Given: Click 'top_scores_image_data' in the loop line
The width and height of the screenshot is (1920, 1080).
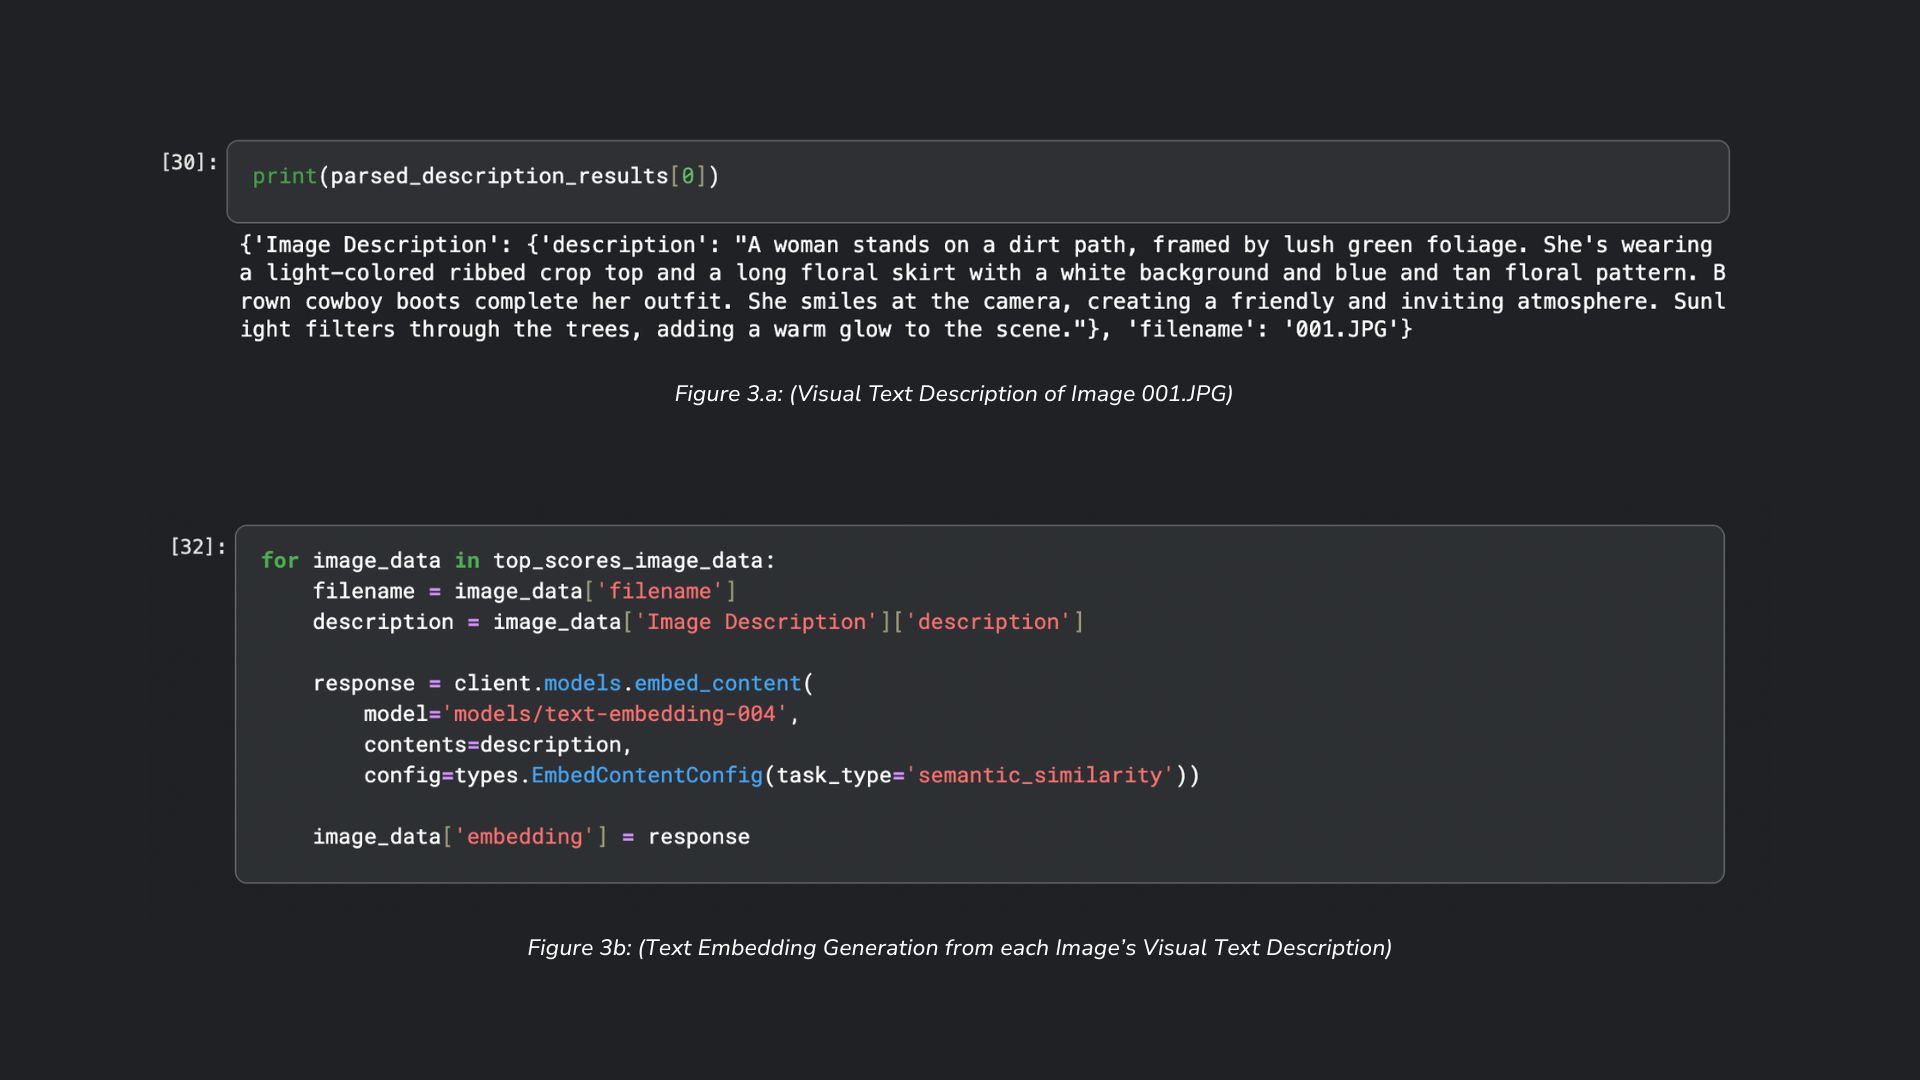Looking at the screenshot, I should pos(628,561).
